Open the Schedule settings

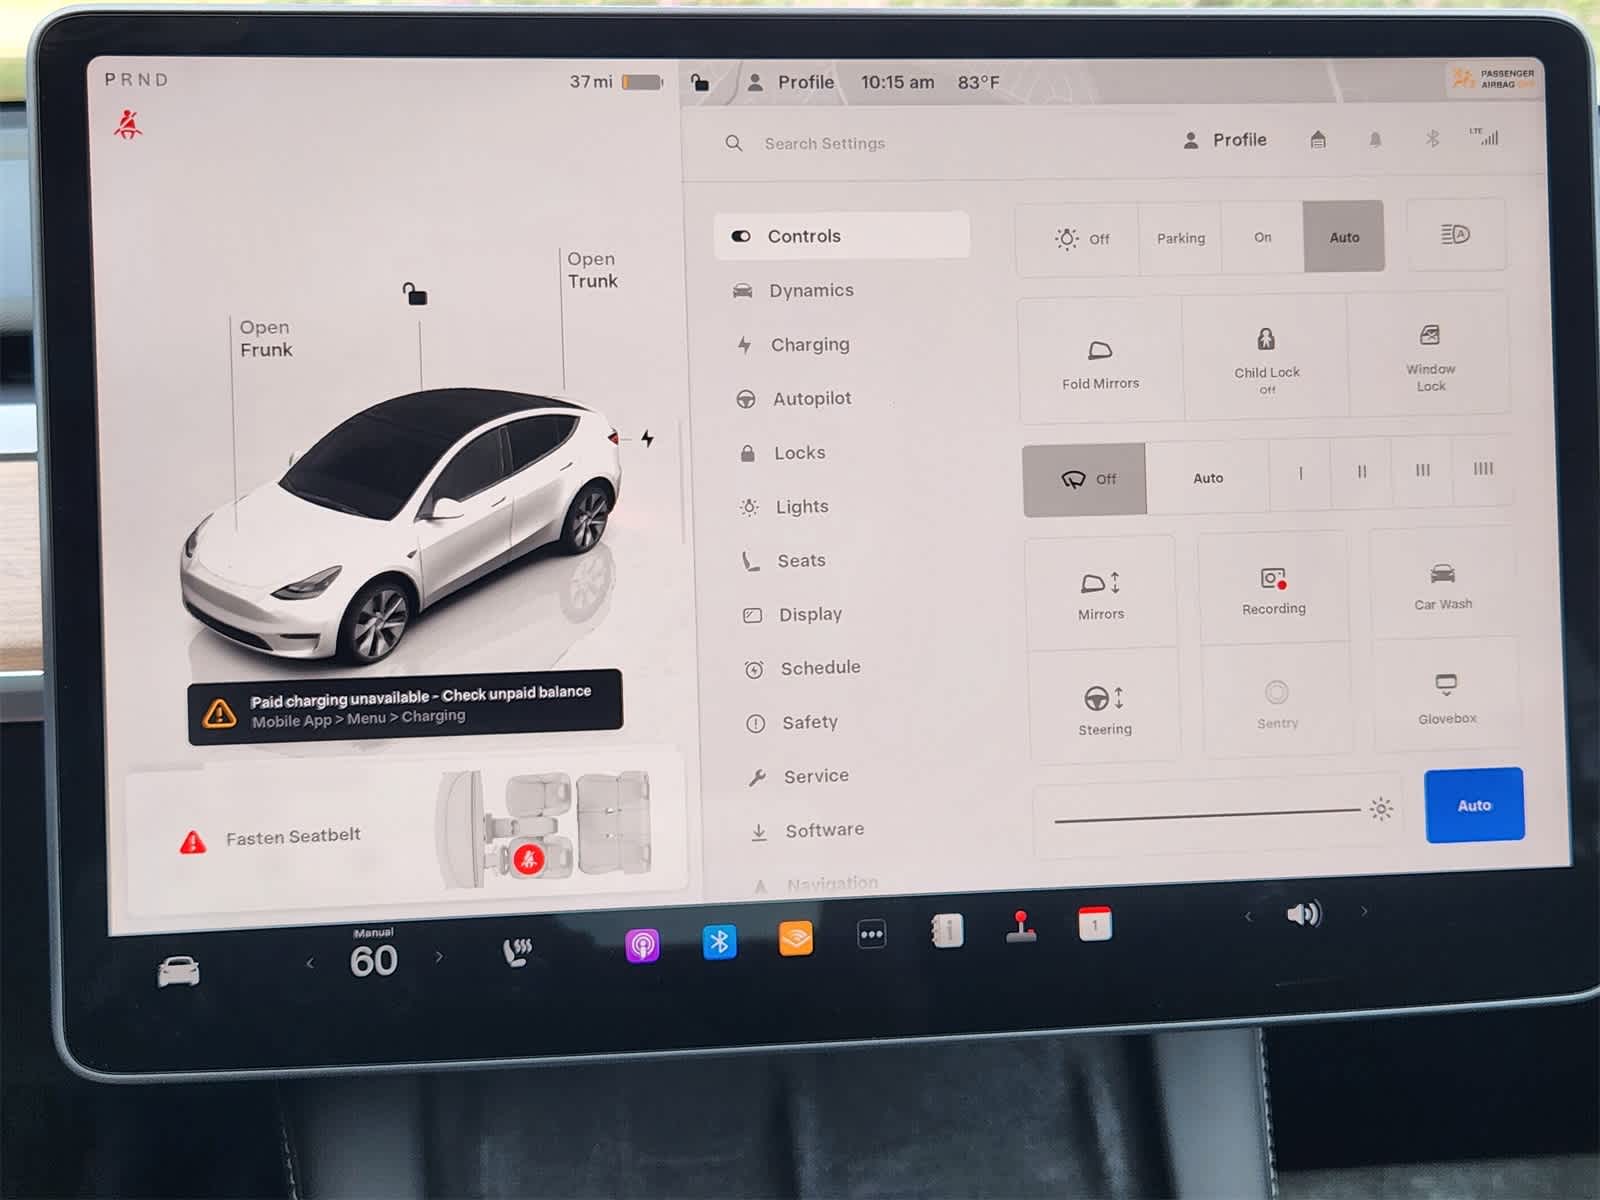pyautogui.click(x=802, y=668)
